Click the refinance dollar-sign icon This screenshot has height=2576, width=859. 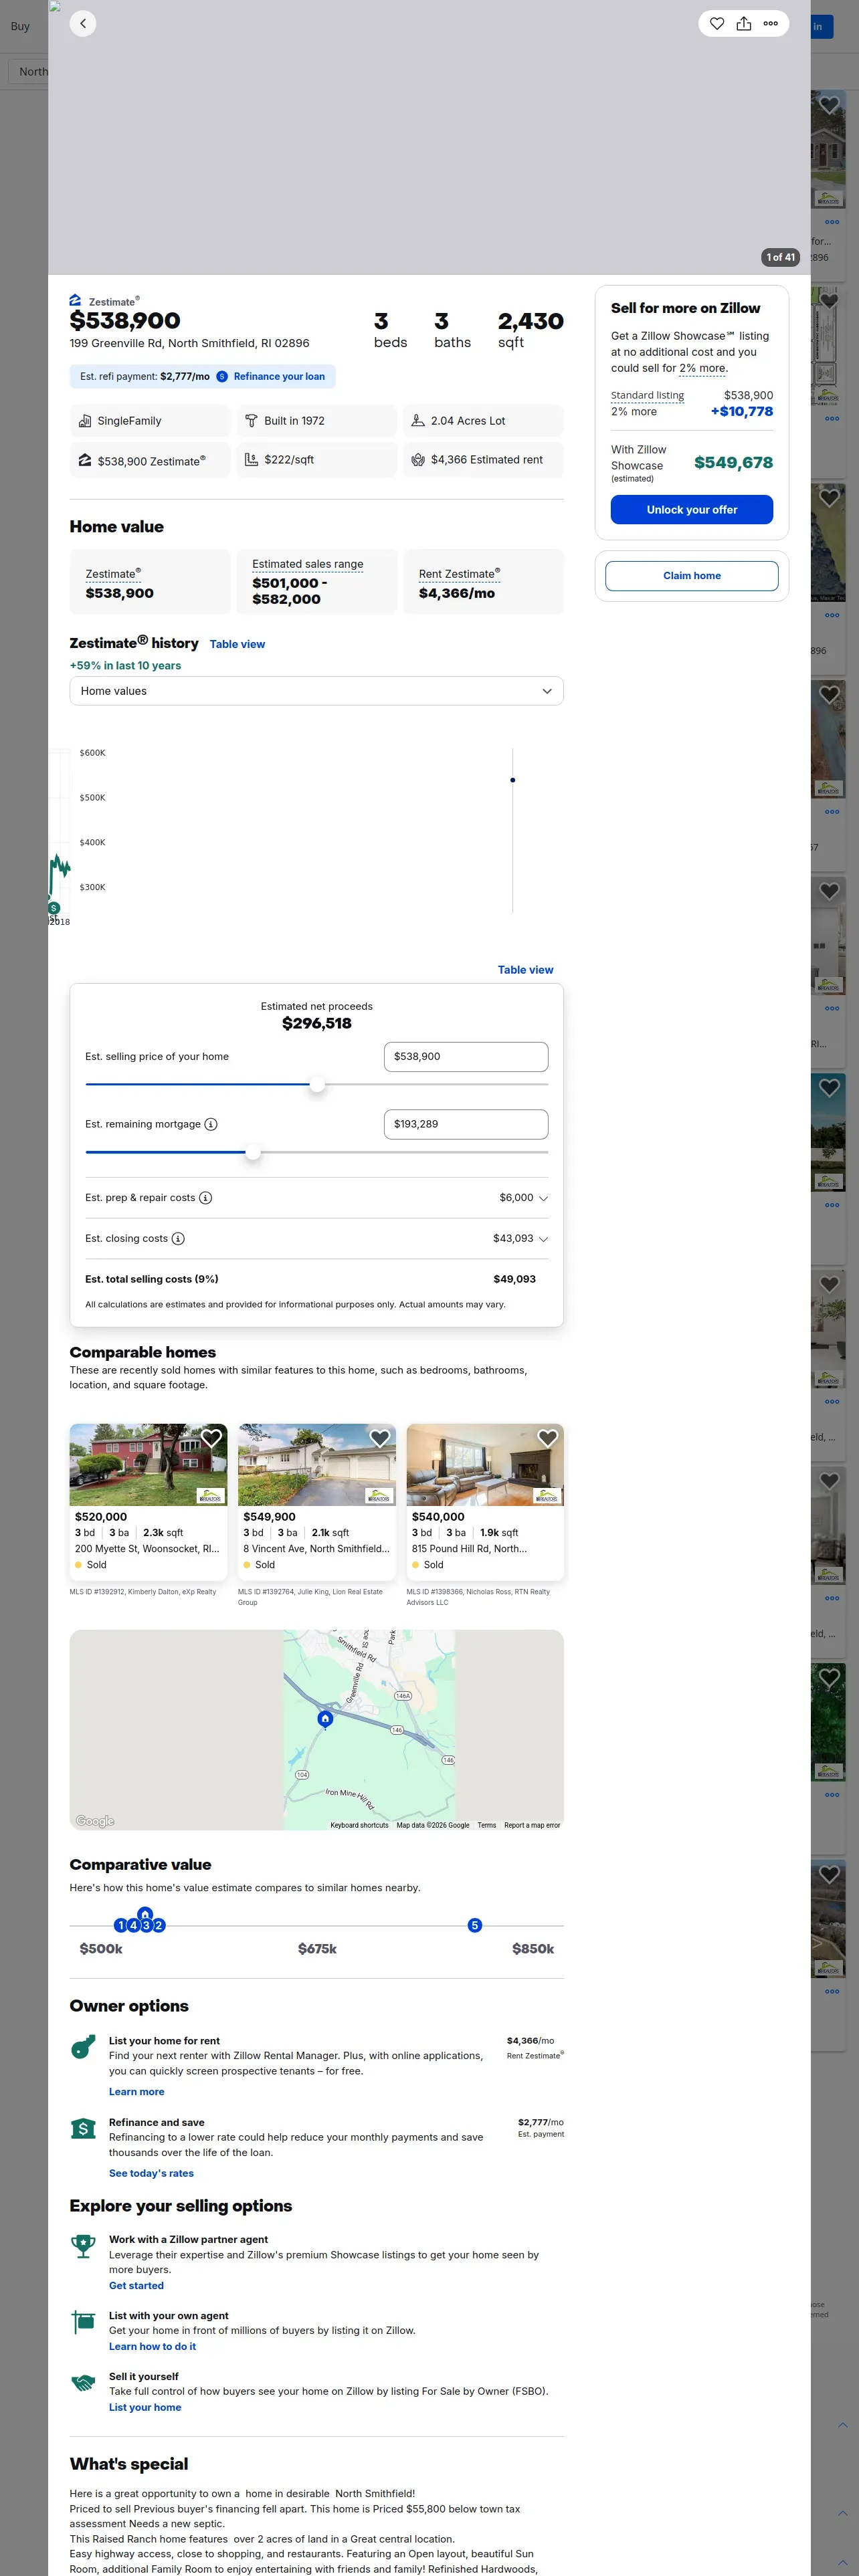tap(222, 377)
